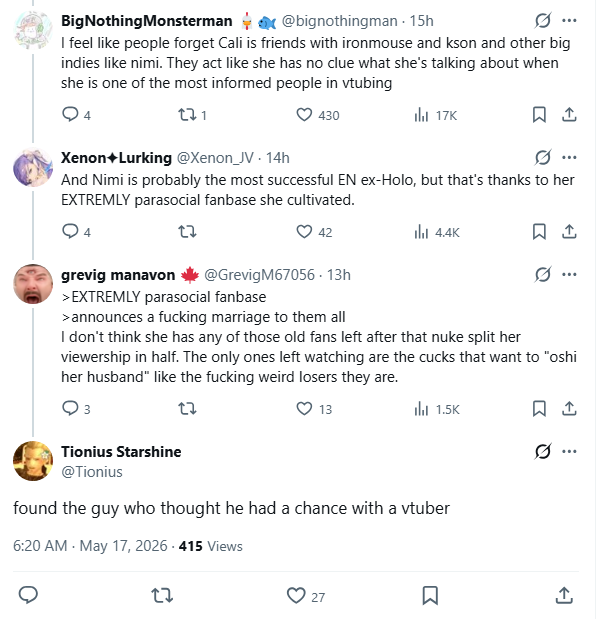Viewport: 598px width, 619px height.
Task: Open @Xenon_JV profile handle link
Action: [215, 158]
